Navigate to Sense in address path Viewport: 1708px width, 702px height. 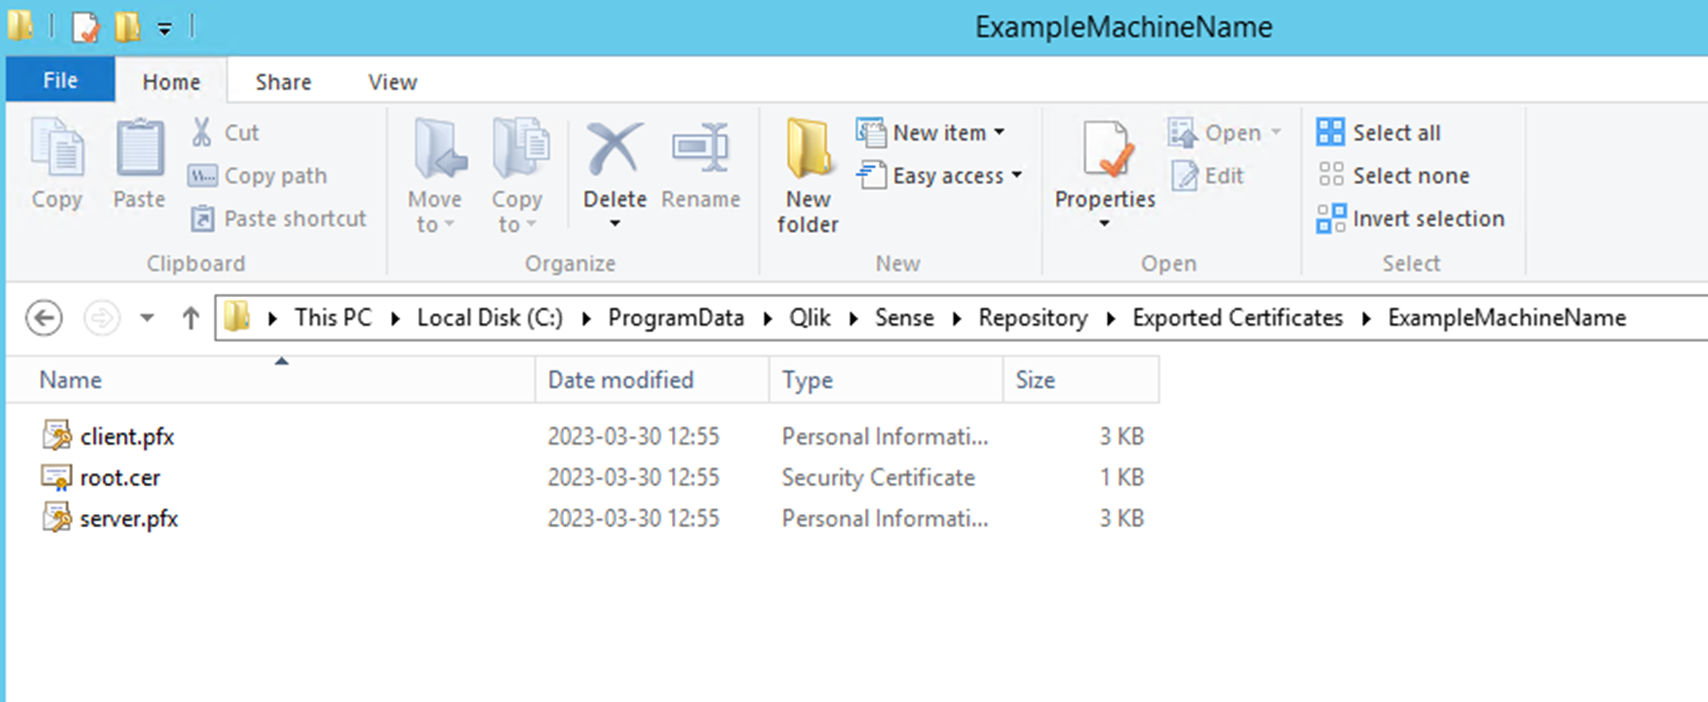pyautogui.click(x=904, y=318)
